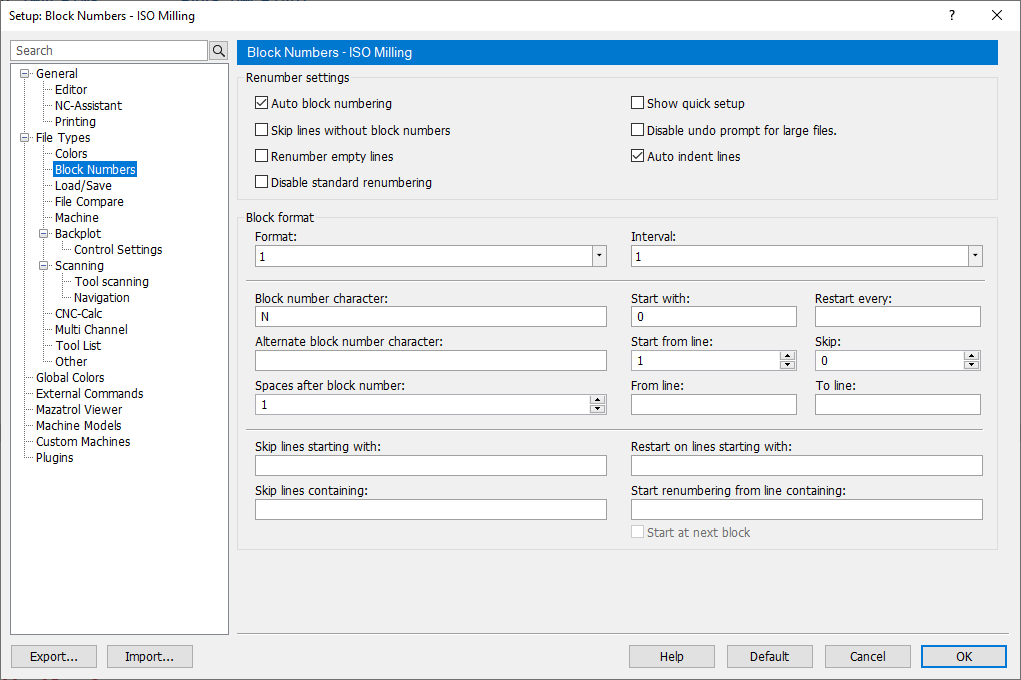This screenshot has width=1021, height=680.
Task: Click the Export... button
Action: tap(54, 657)
